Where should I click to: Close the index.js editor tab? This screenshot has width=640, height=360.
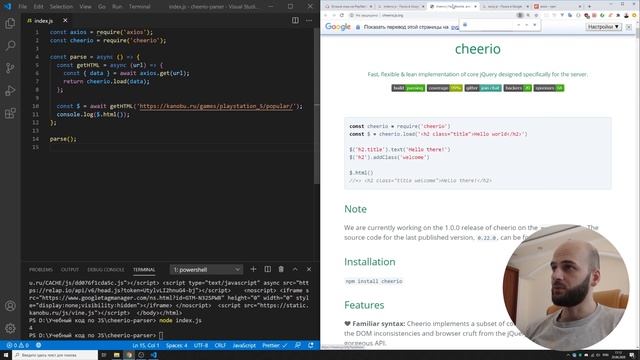65,20
